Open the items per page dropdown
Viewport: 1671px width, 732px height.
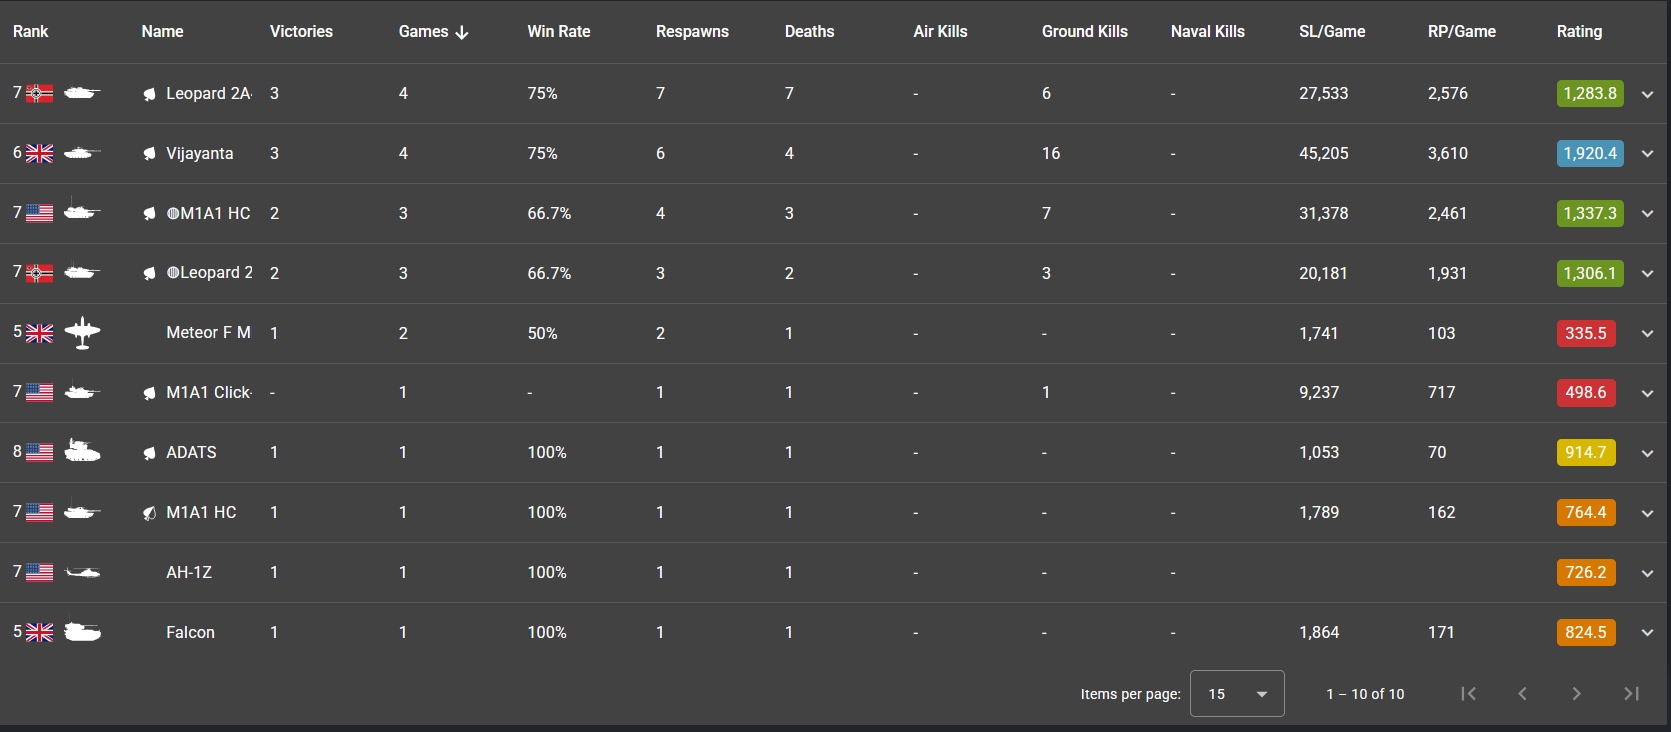click(x=1237, y=693)
